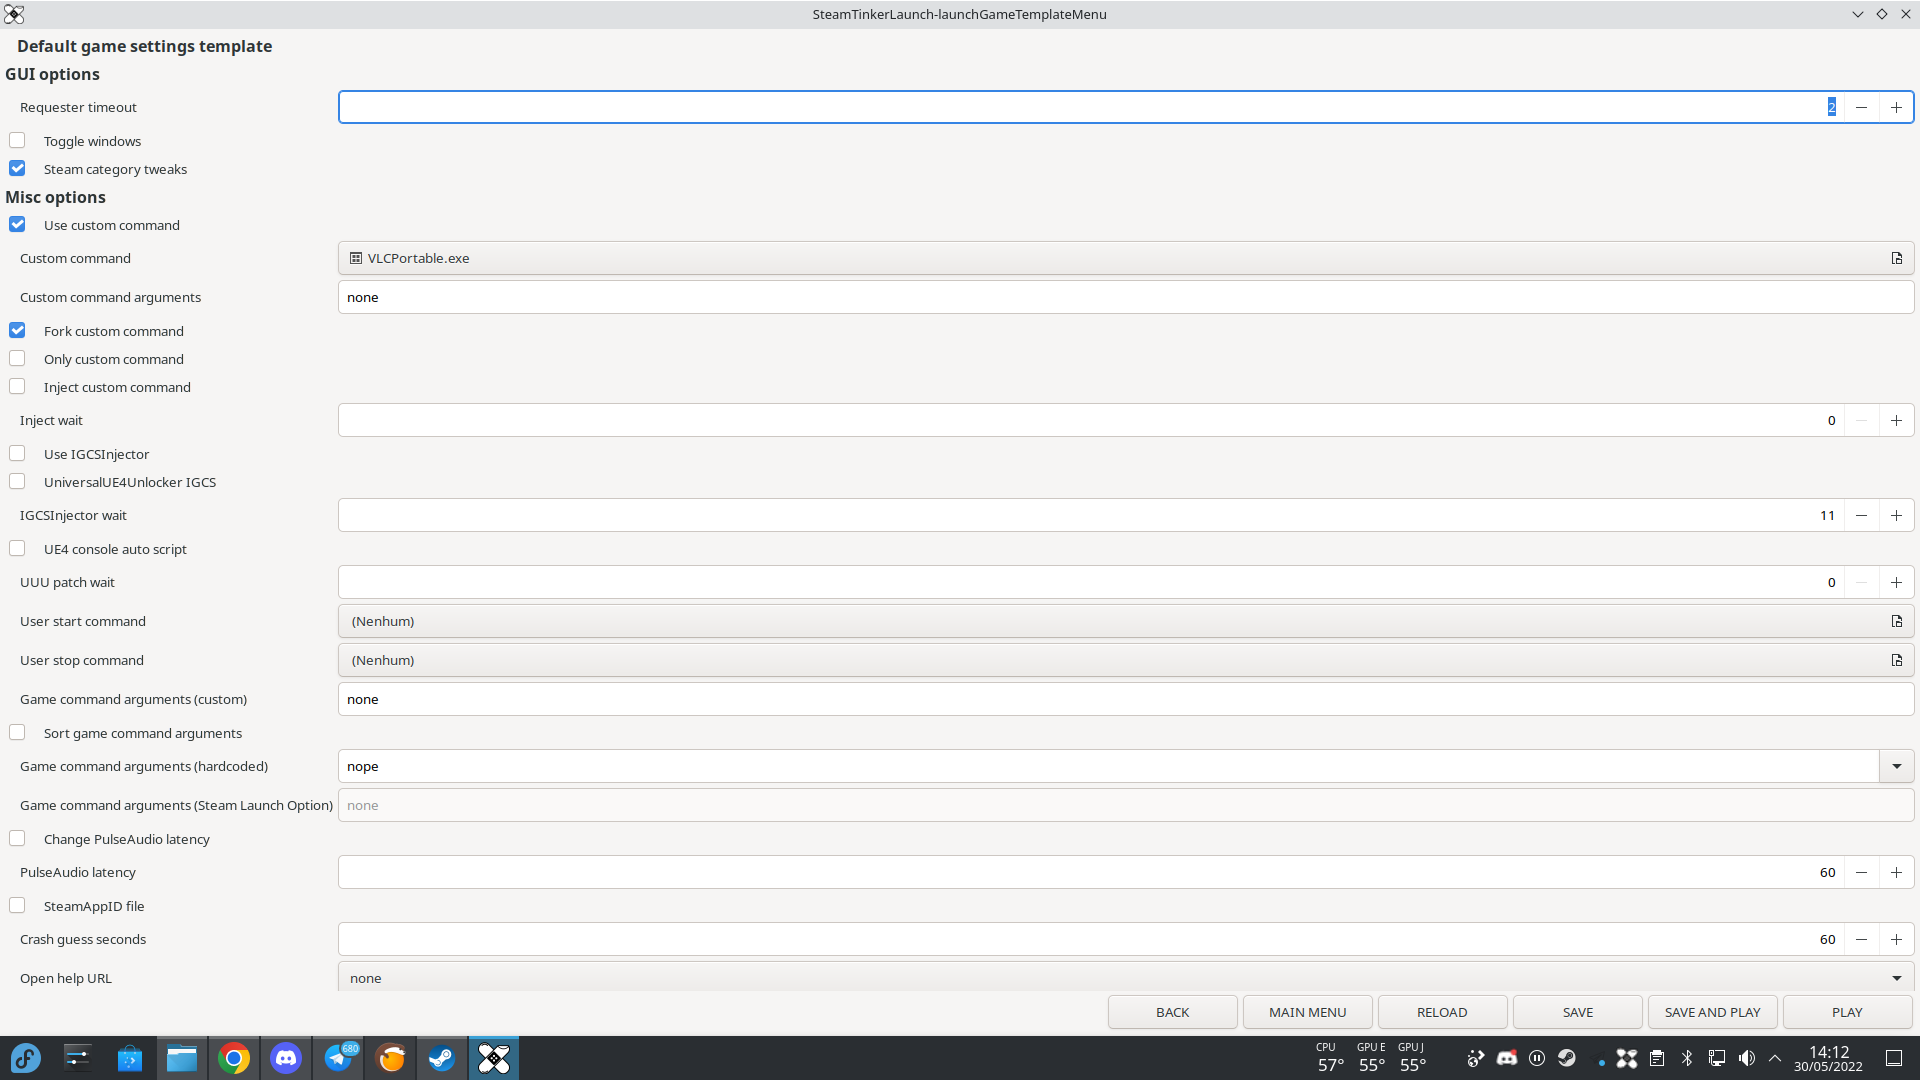Screen dimensions: 1920x1080
Task: Browse file for User start command
Action: [x=1896, y=621]
